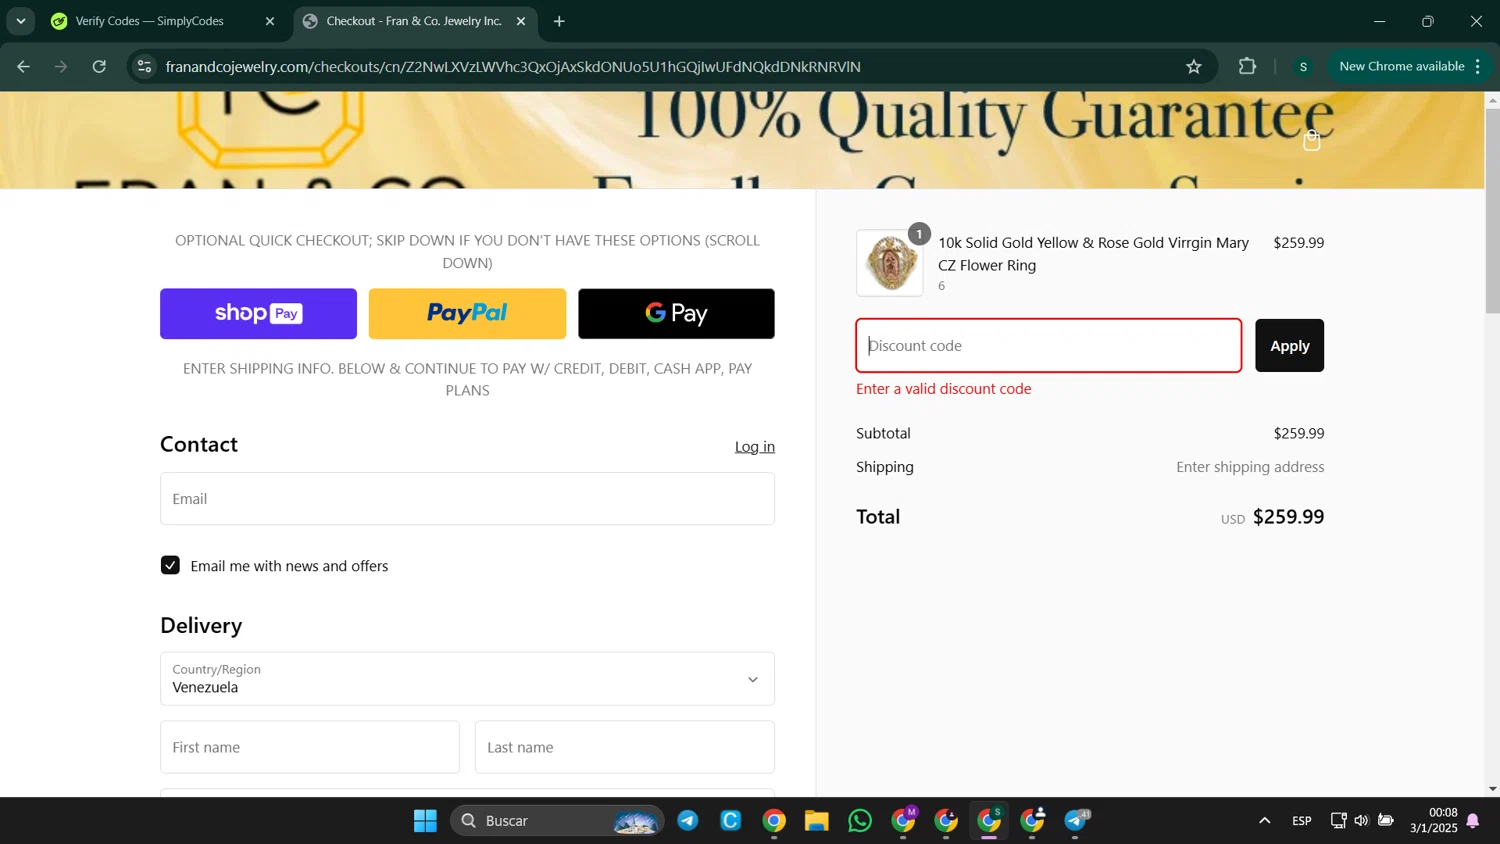This screenshot has width=1500, height=844.
Task: Open File Explorer from the taskbar
Action: click(x=817, y=821)
